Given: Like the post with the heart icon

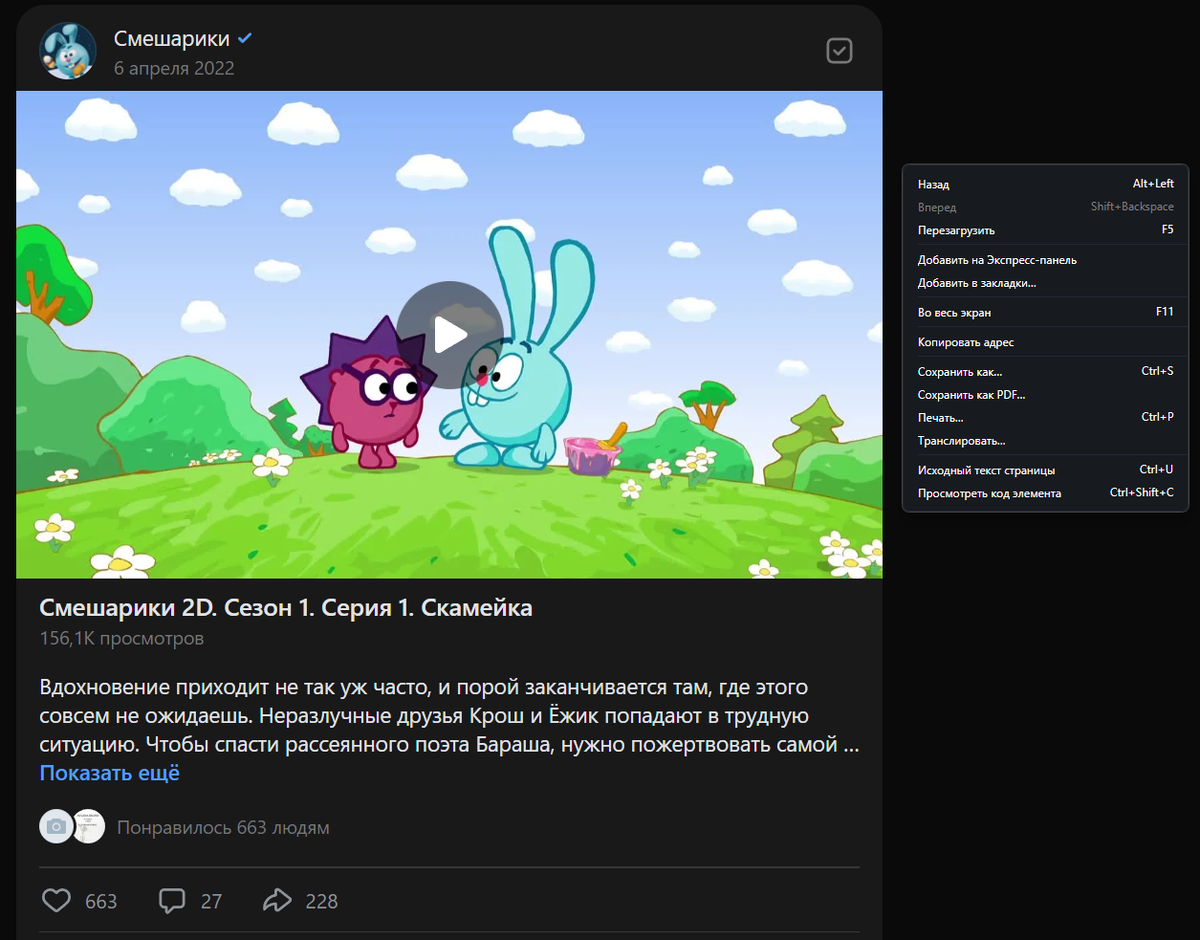Looking at the screenshot, I should click(57, 900).
